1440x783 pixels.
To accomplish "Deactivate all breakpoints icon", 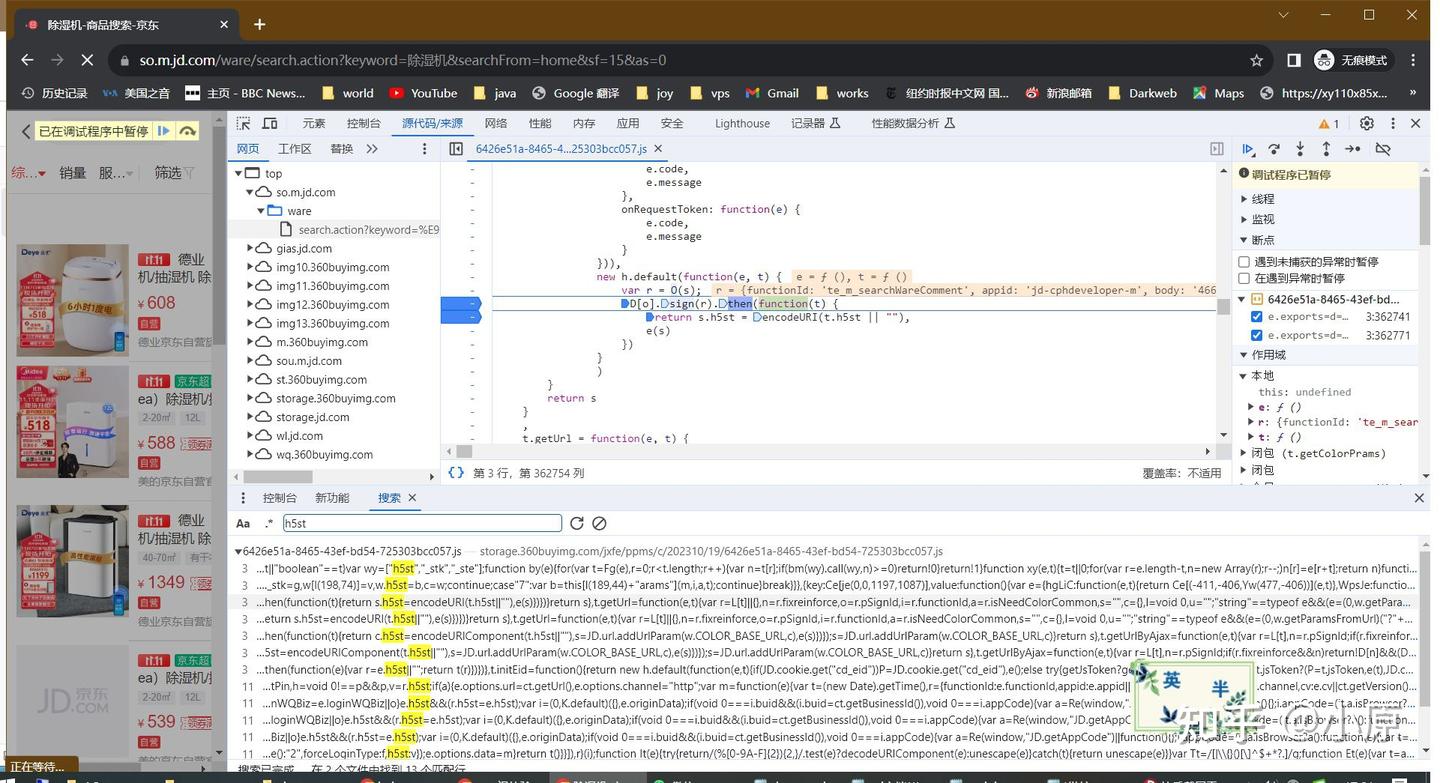I will (1383, 148).
